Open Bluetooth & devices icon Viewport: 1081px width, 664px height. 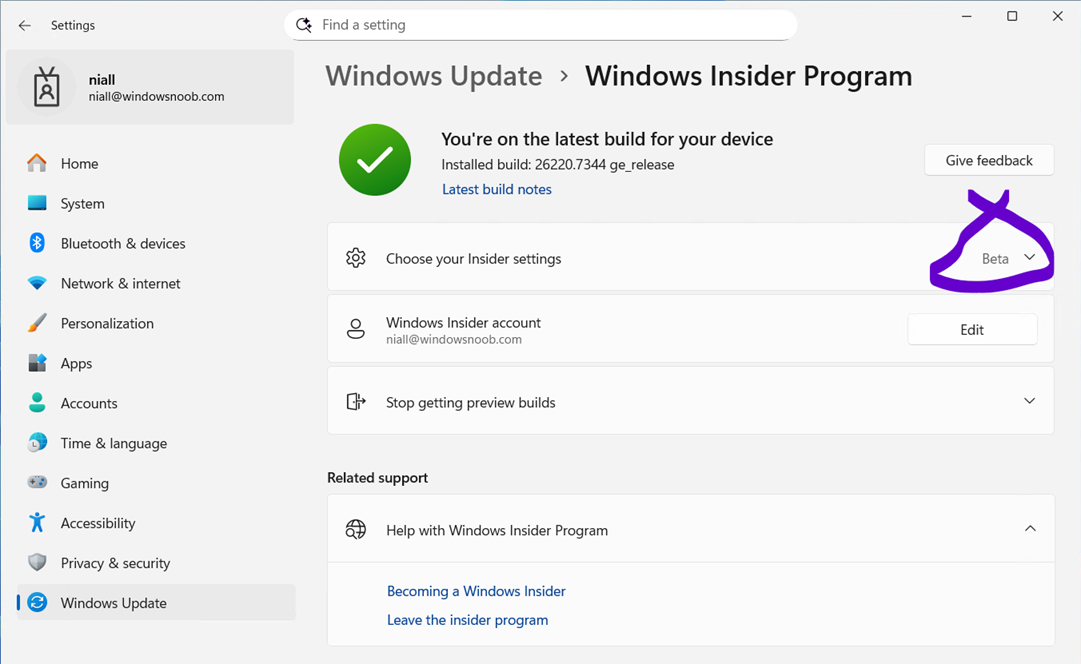tap(37, 243)
